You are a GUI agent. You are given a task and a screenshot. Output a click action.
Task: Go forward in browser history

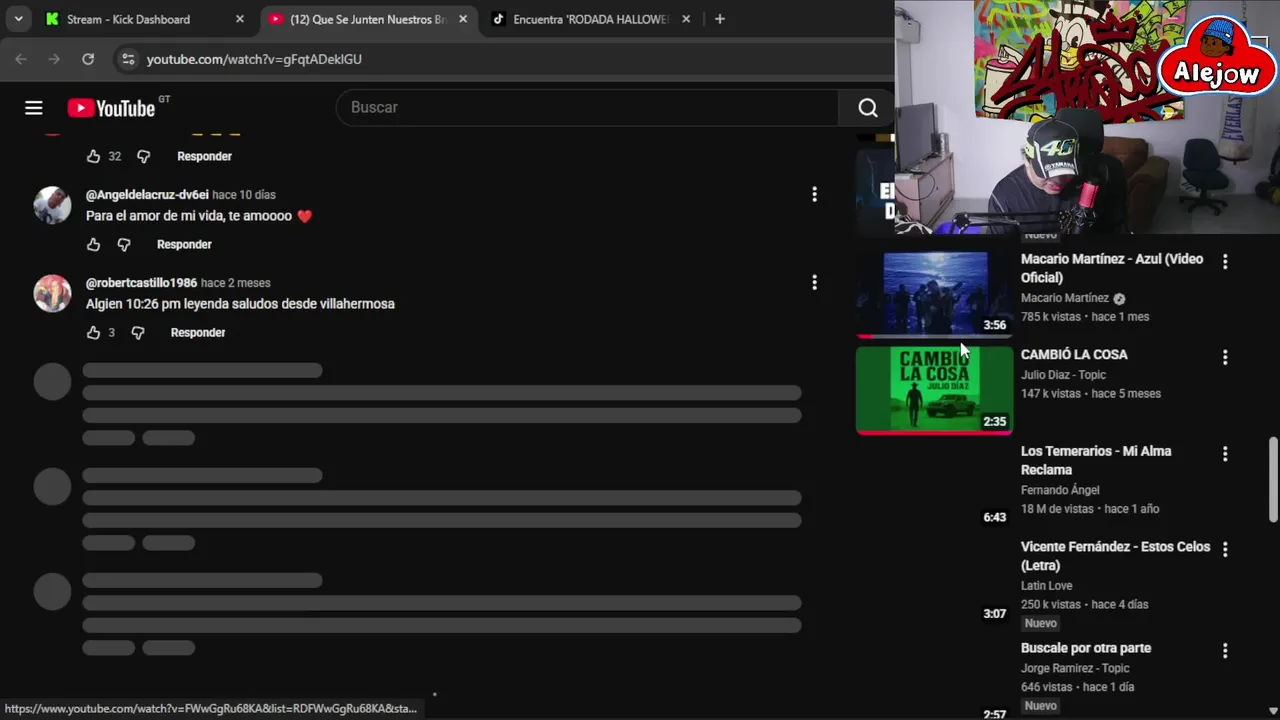point(54,59)
